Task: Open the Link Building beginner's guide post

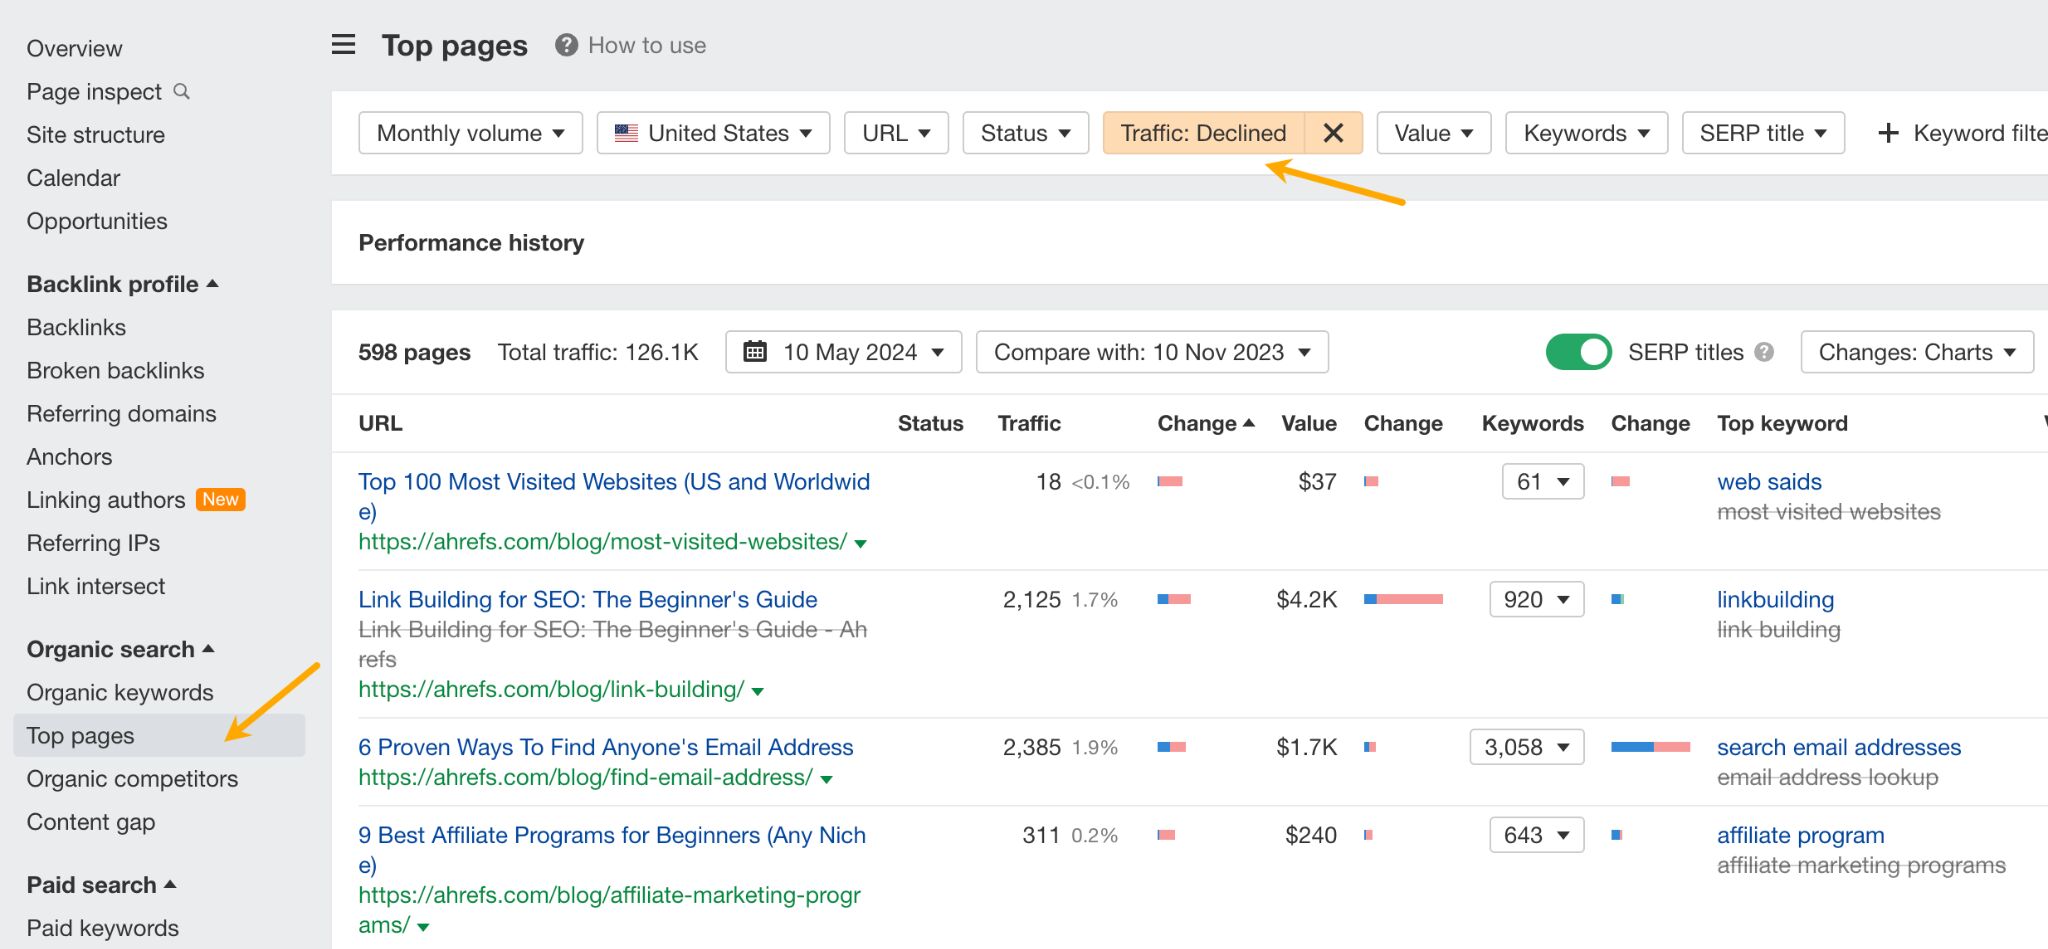Action: point(587,599)
